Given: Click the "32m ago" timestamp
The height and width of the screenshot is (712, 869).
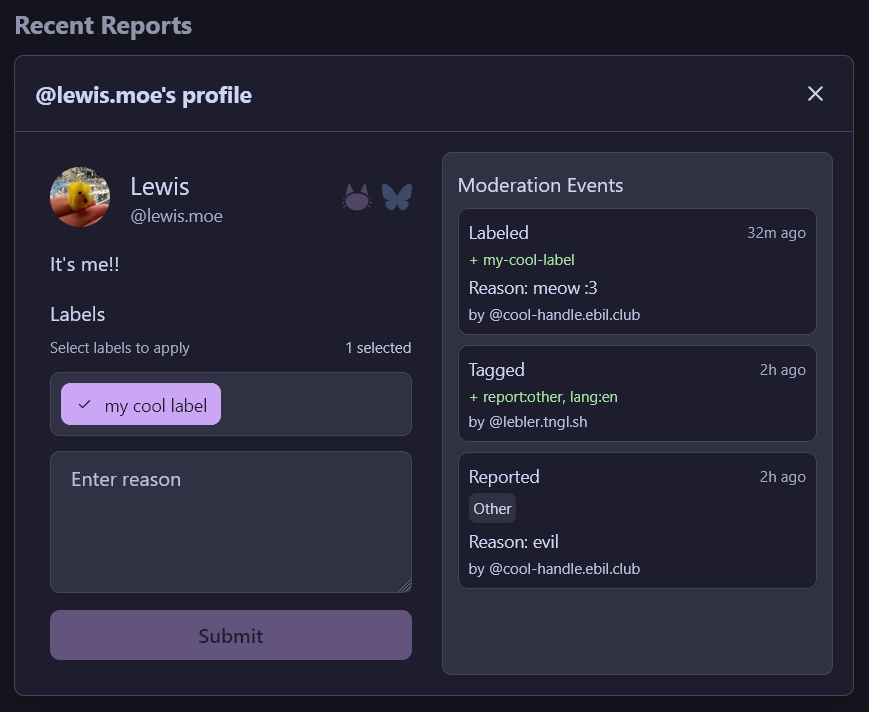Looking at the screenshot, I should [x=776, y=233].
